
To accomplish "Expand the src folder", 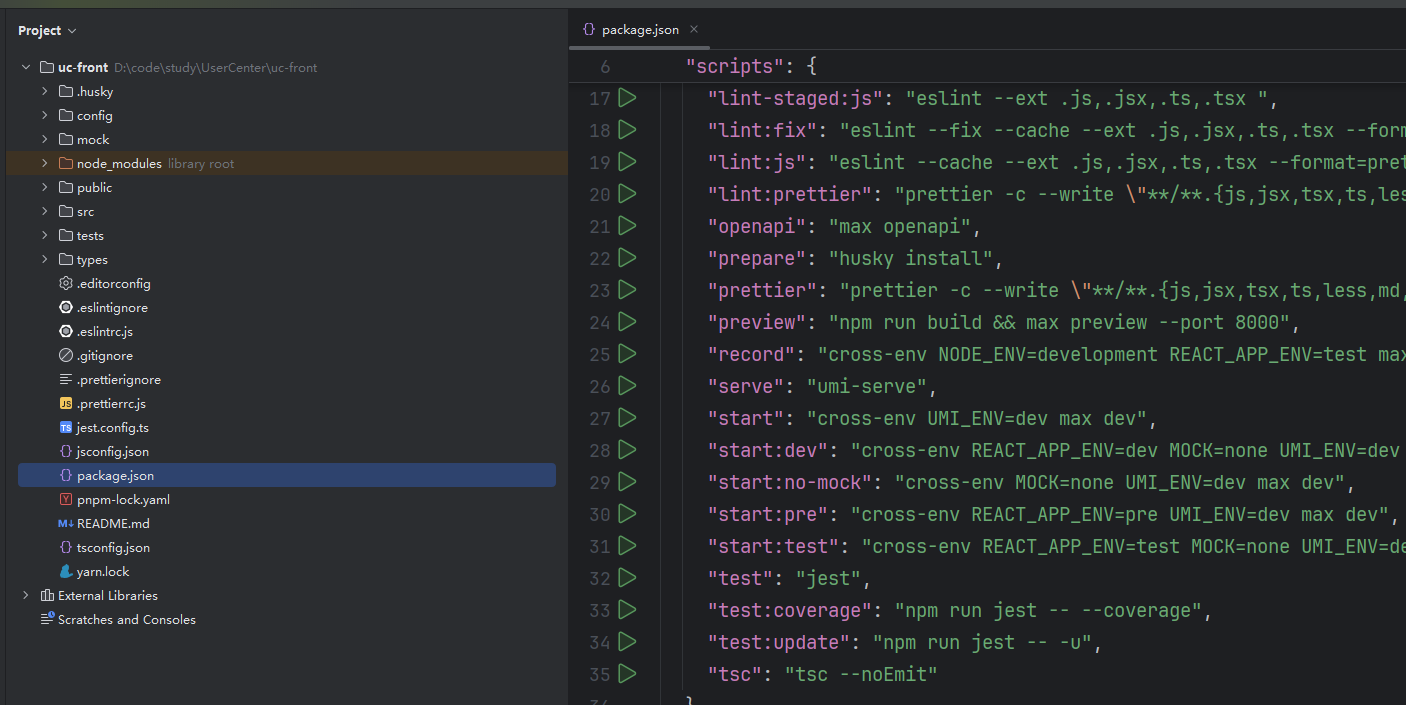I will 45,211.
